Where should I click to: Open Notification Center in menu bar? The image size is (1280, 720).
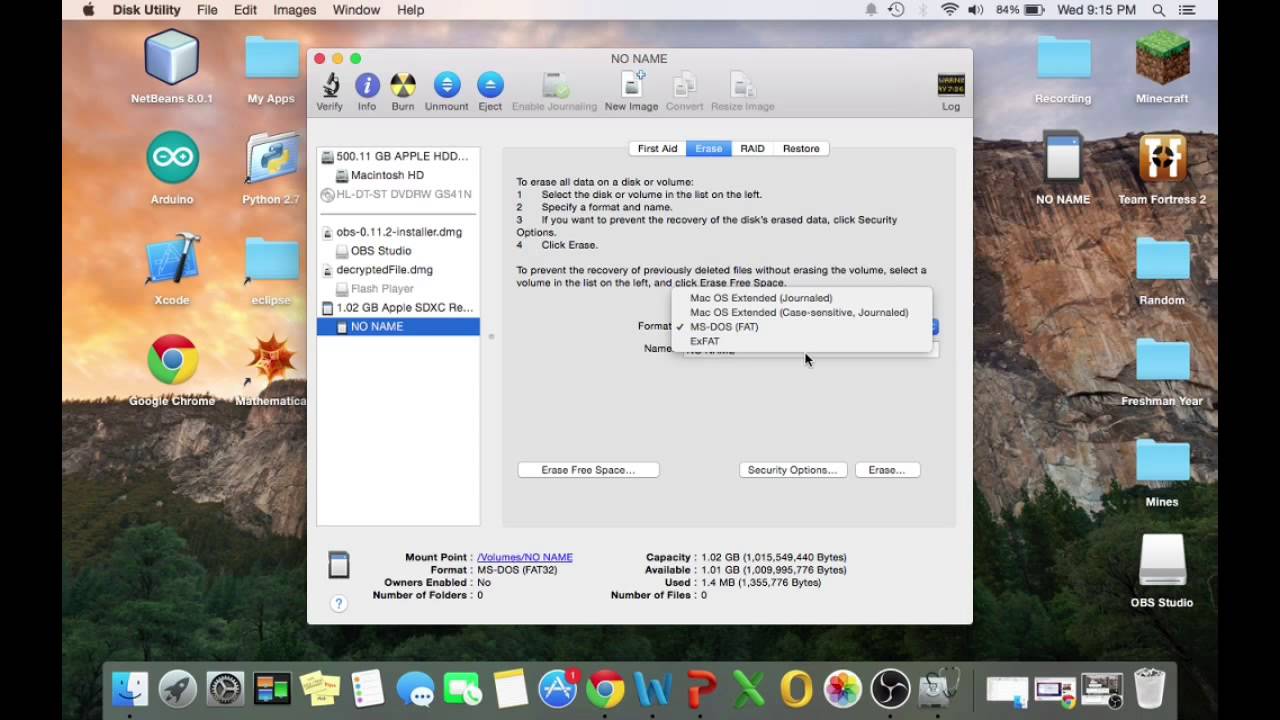coord(1189,10)
